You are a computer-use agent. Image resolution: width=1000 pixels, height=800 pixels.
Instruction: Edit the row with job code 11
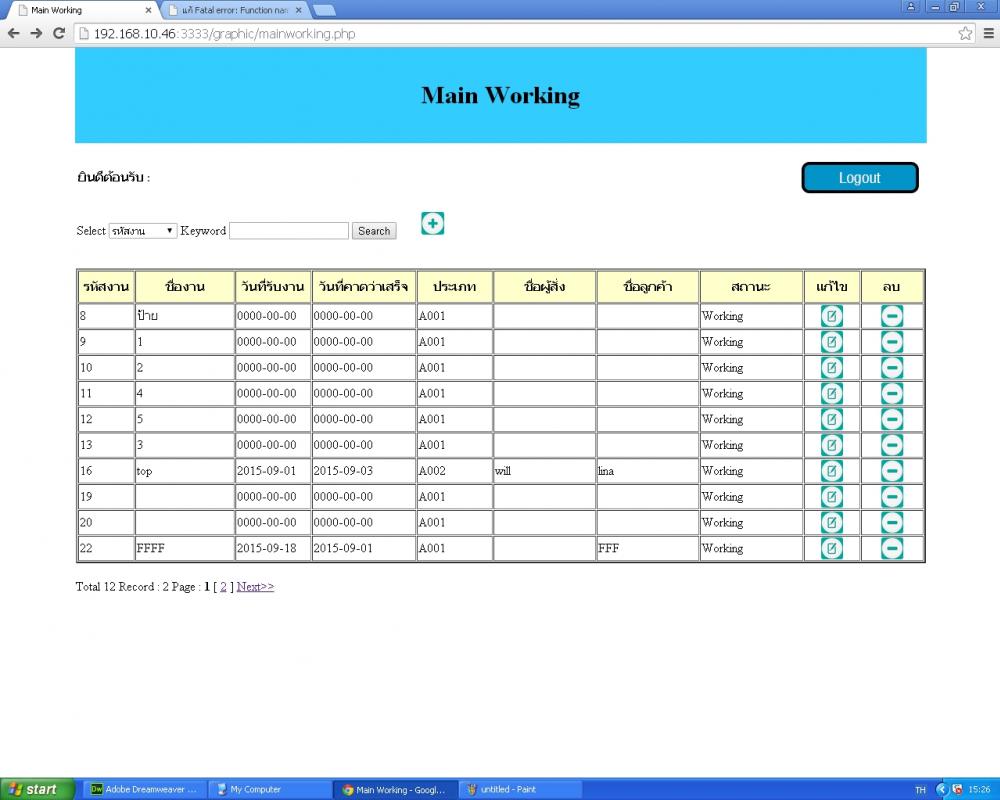pyautogui.click(x=831, y=393)
